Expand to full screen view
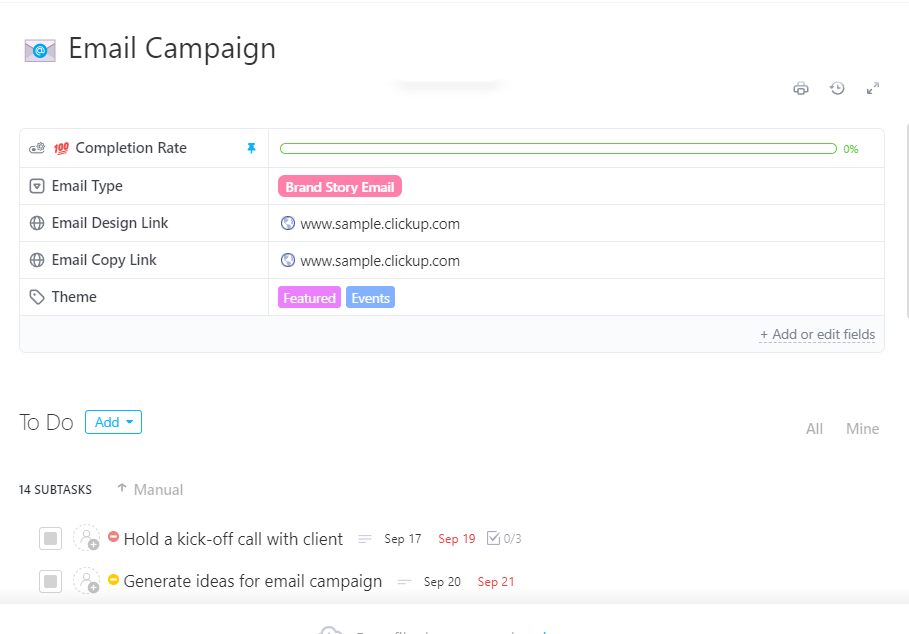Screen dimensions: 909x634 click(x=873, y=88)
